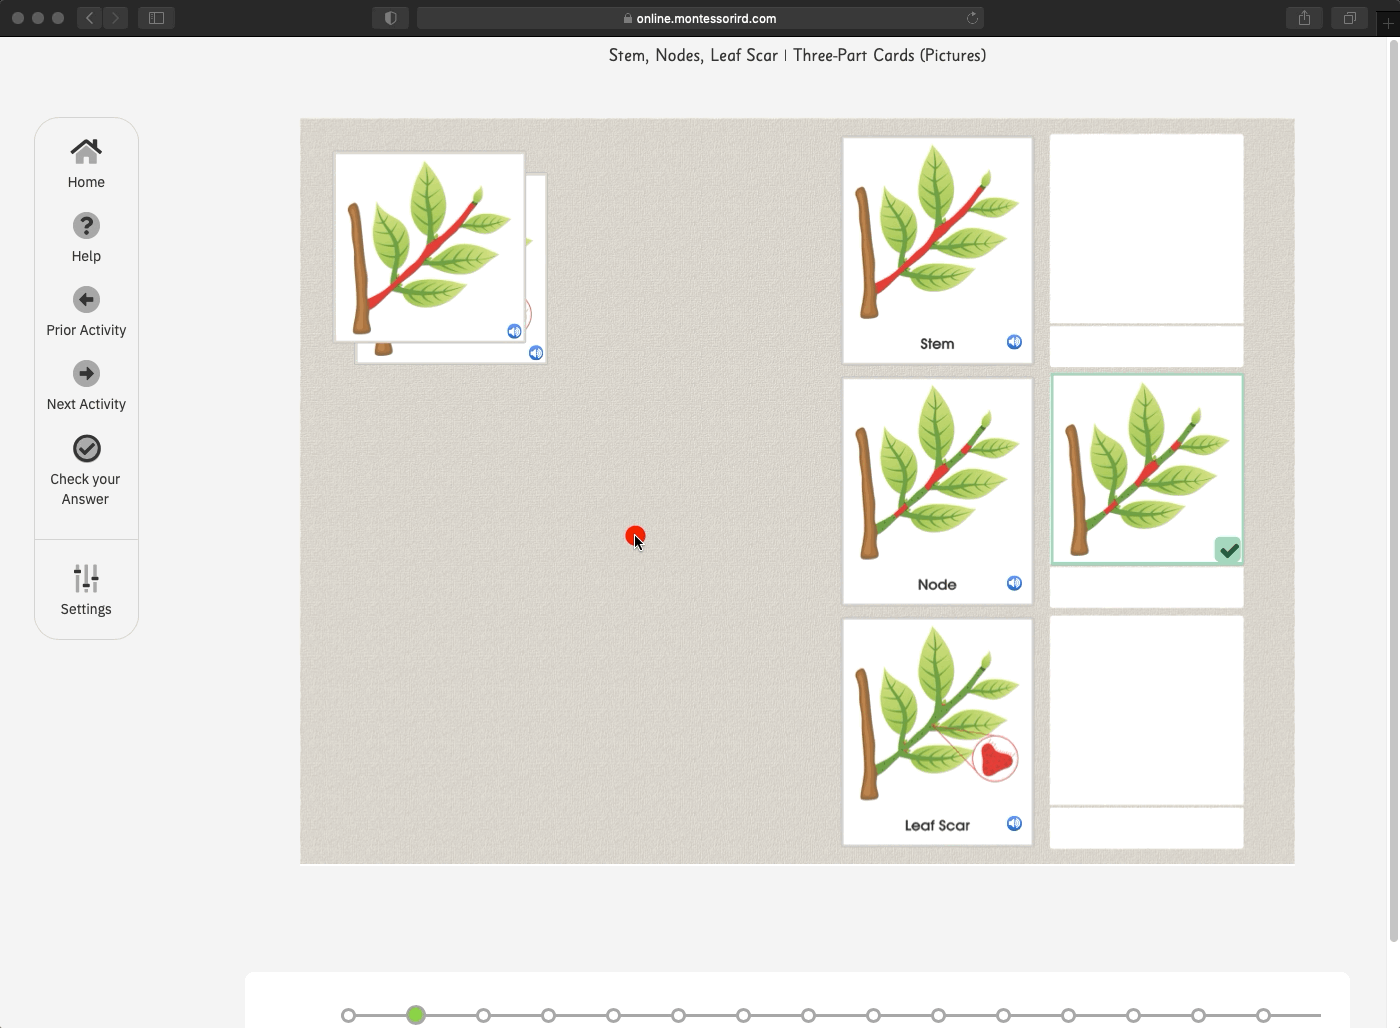The image size is (1400, 1028).
Task: Go to Prior Activity arrow
Action: pos(86,300)
